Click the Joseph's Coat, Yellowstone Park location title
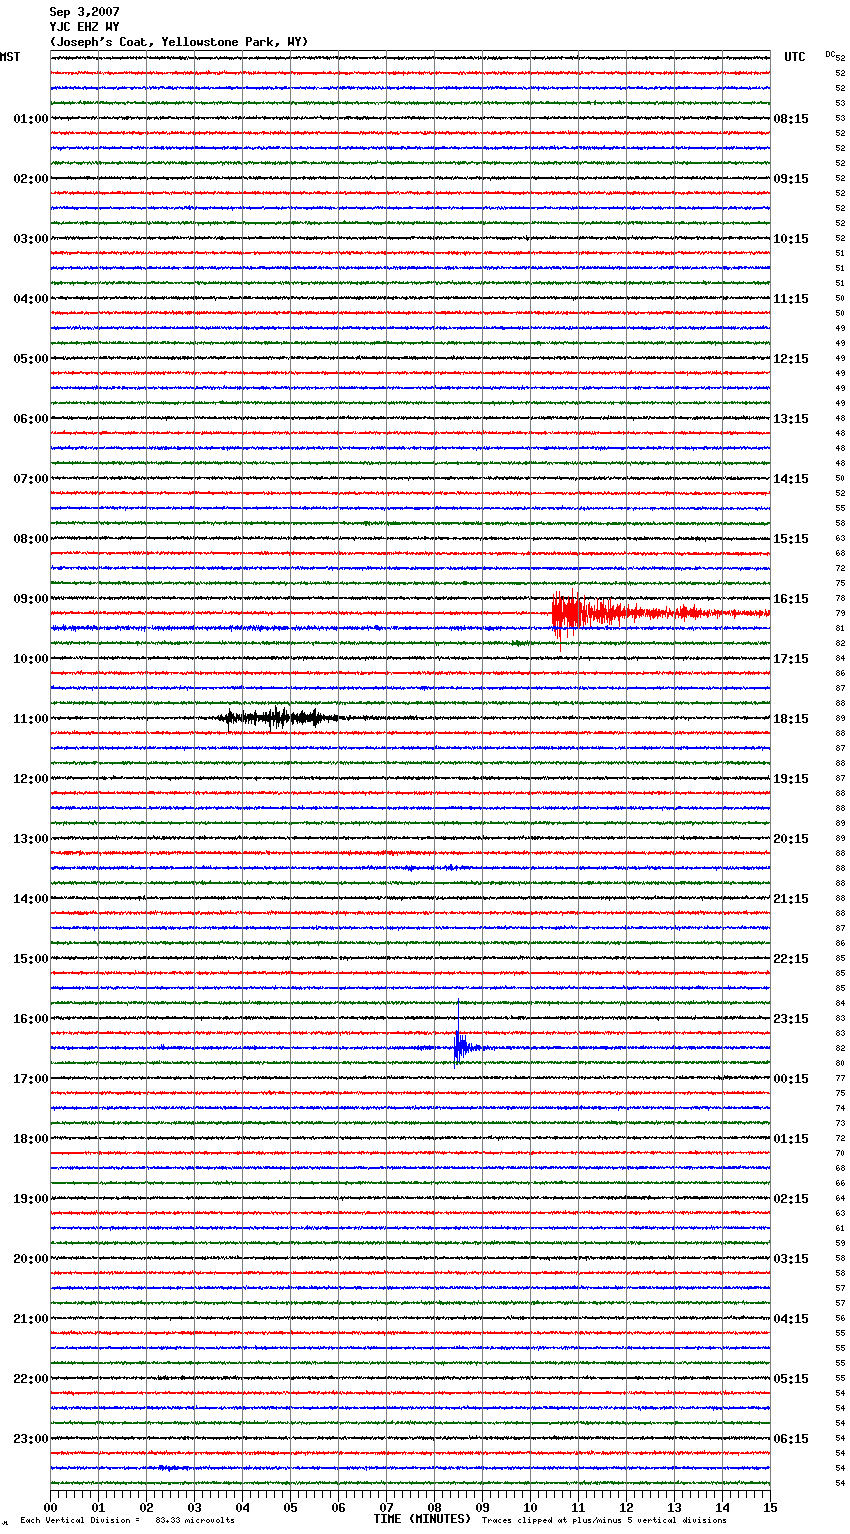850x1534 pixels. coord(179,42)
